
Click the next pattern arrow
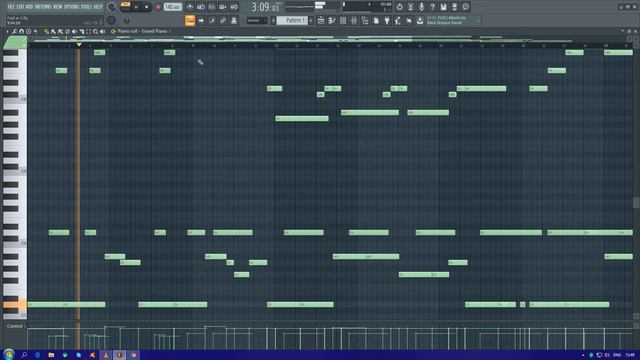(x=311, y=20)
